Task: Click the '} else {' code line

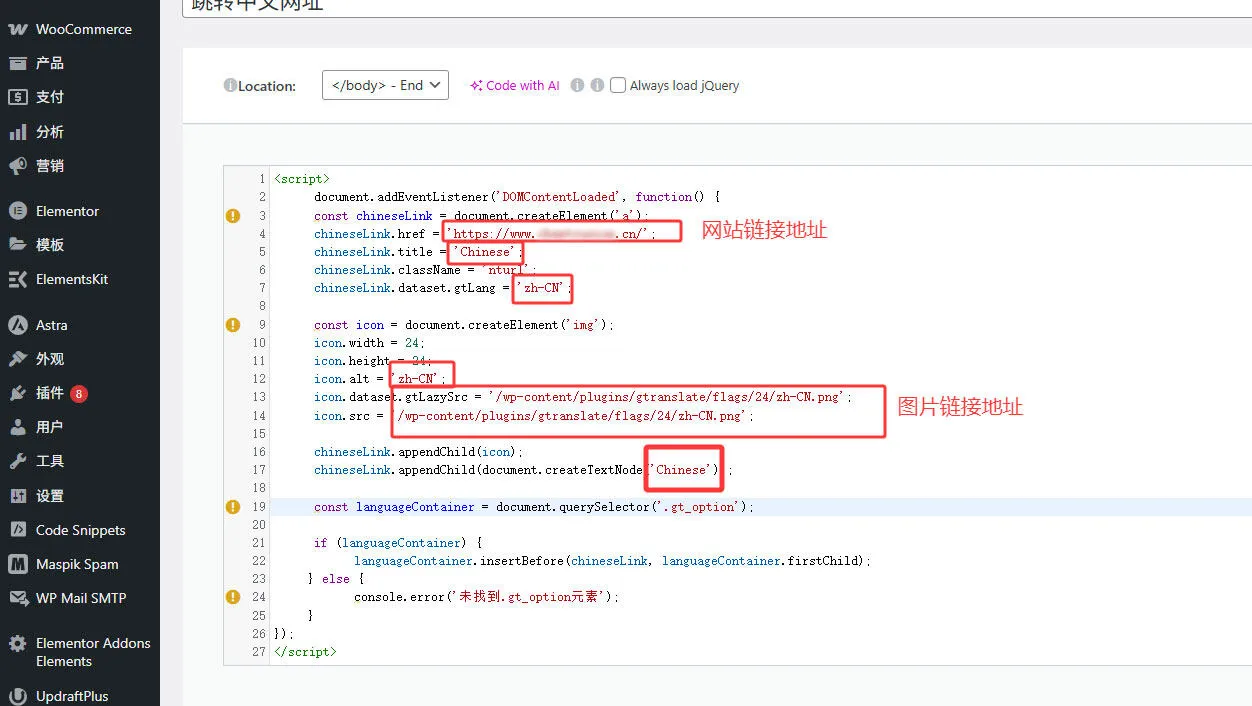Action: coord(336,579)
